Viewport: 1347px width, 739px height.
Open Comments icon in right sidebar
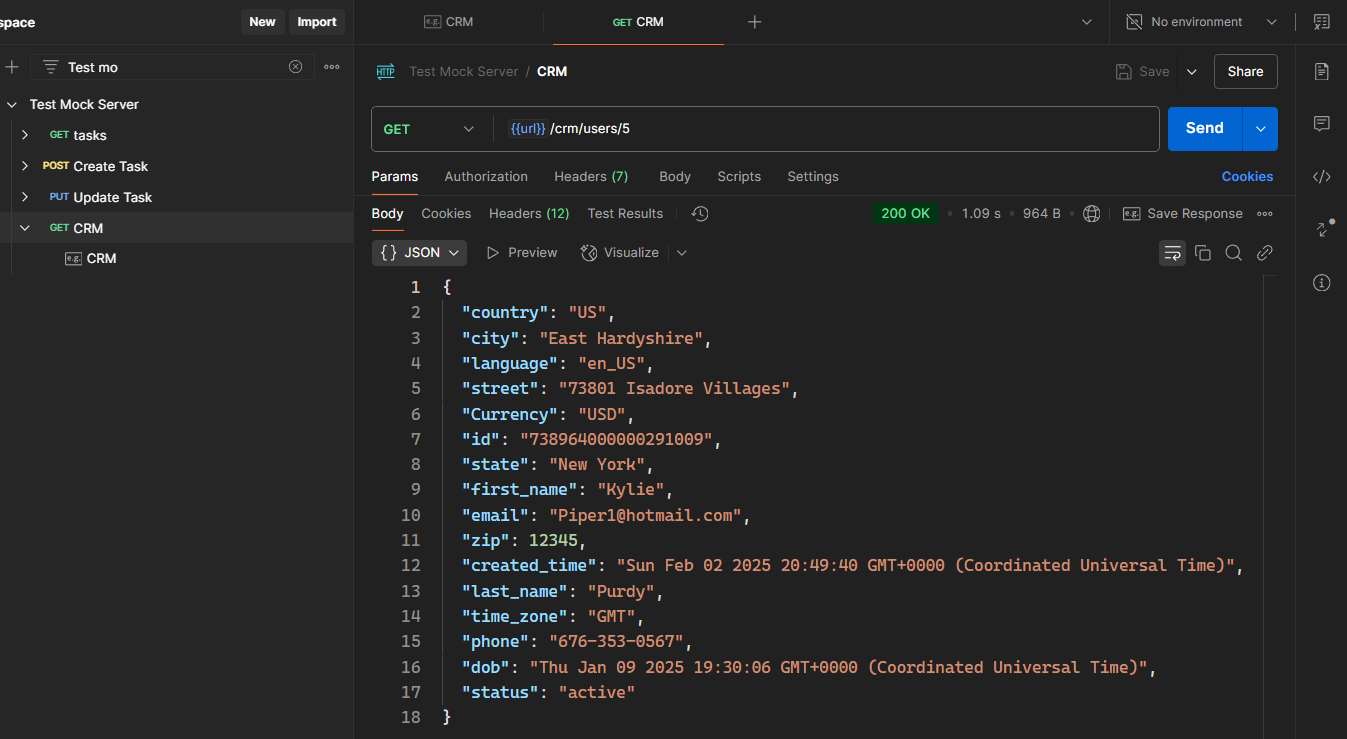(1322, 124)
